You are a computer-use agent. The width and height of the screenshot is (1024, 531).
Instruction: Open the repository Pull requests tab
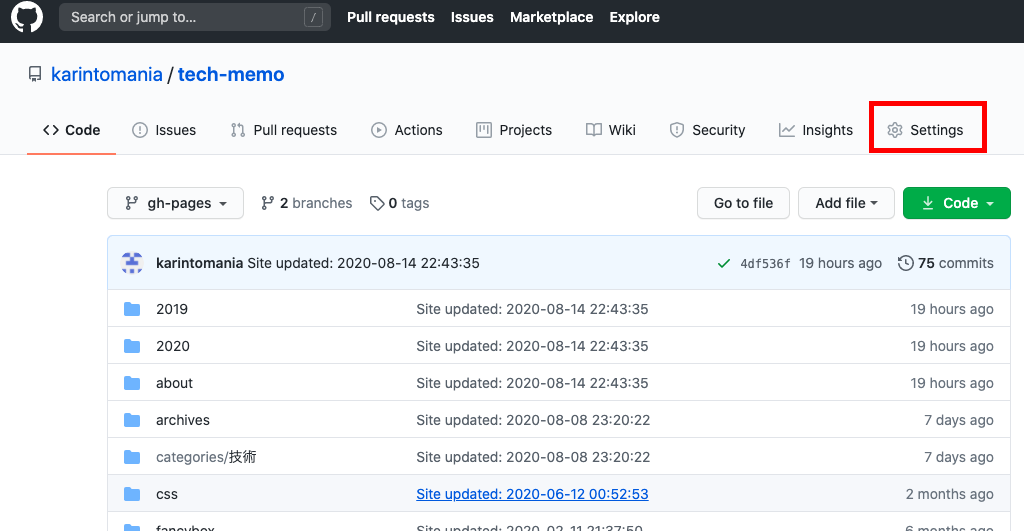[x=283, y=130]
